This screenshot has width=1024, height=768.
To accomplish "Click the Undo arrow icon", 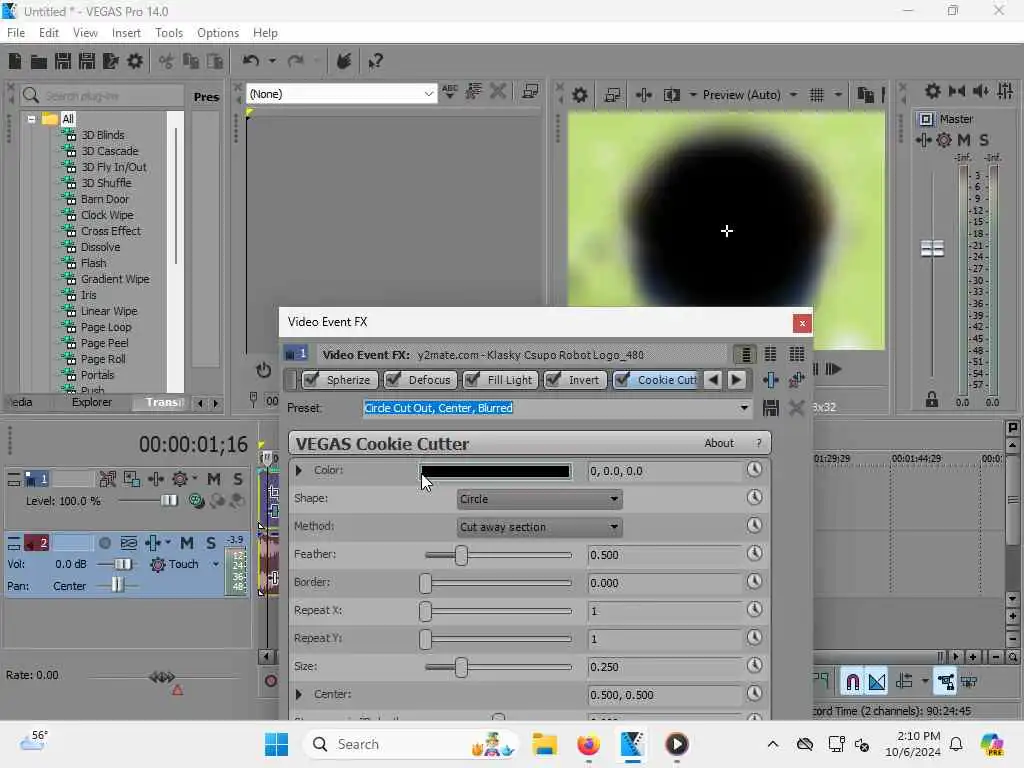I will tap(251, 61).
